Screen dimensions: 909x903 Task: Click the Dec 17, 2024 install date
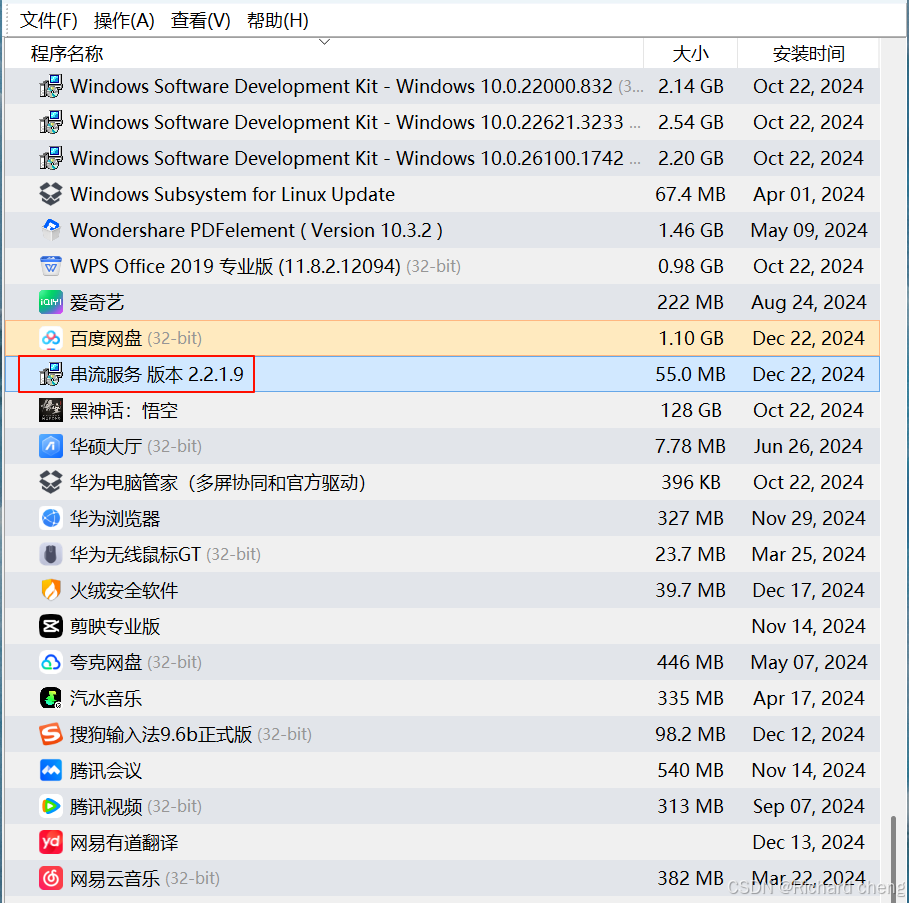click(808, 590)
